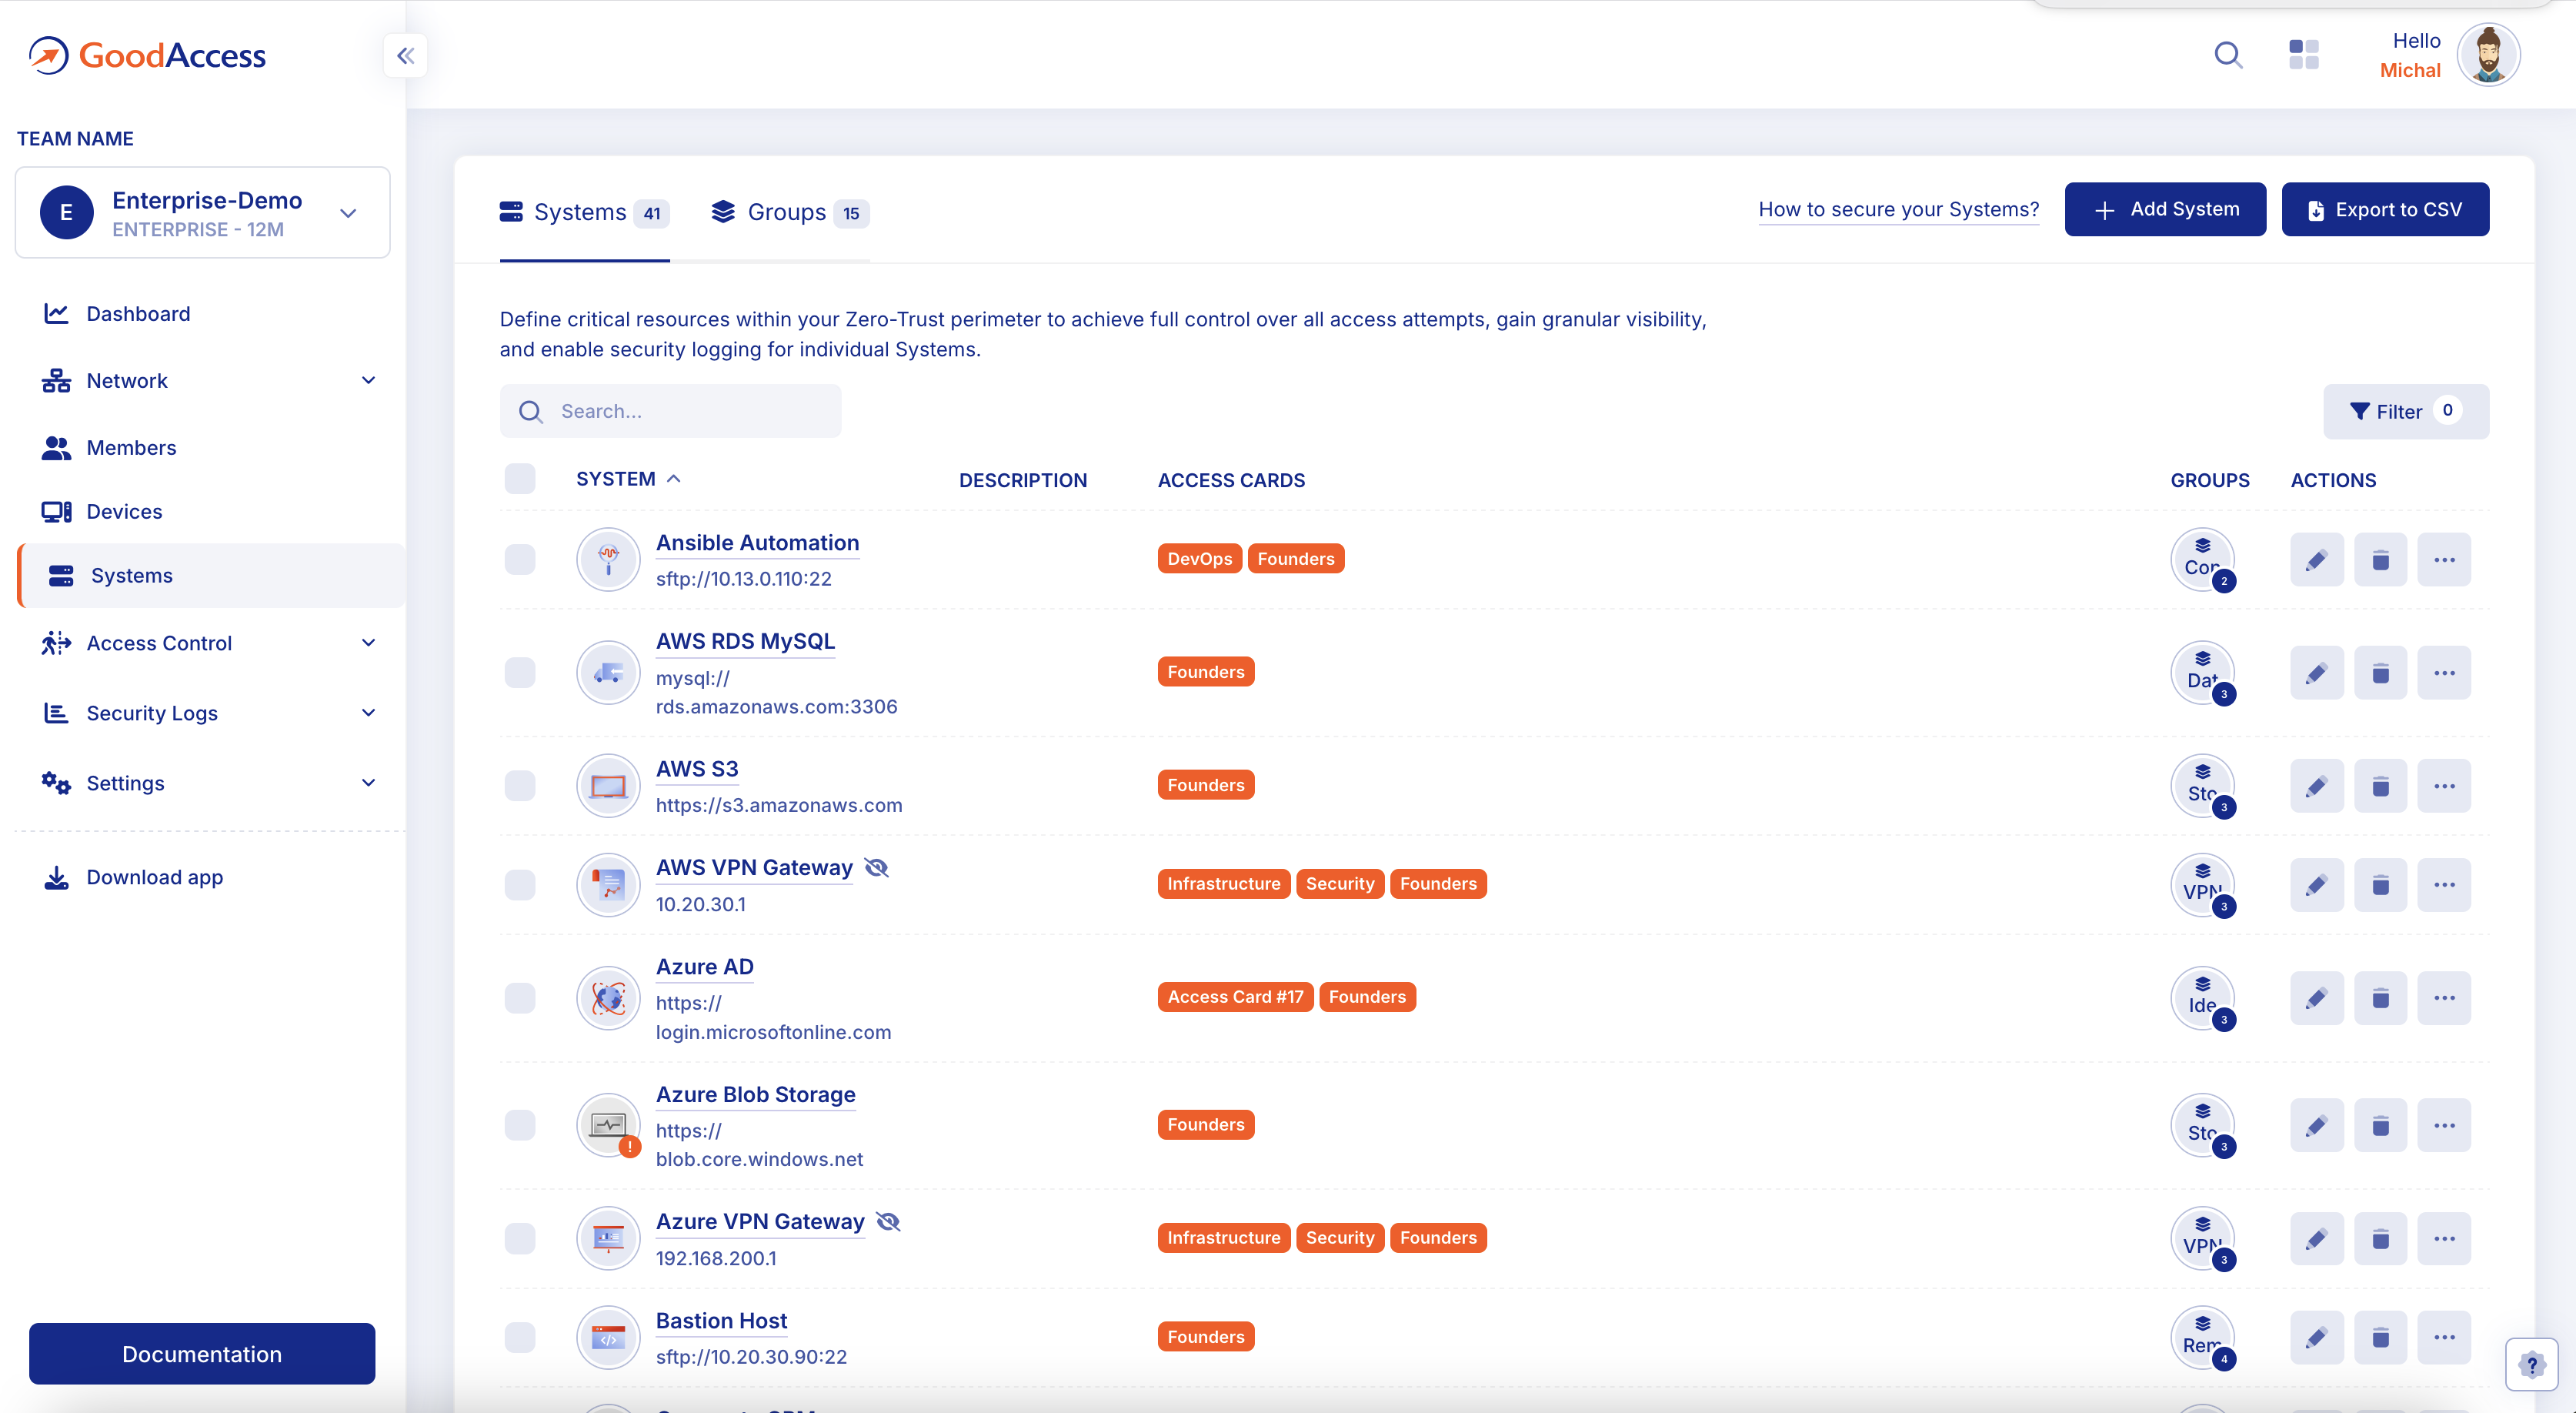Delete AWS S3 using trash icon
2576x1413 pixels.
(x=2380, y=786)
